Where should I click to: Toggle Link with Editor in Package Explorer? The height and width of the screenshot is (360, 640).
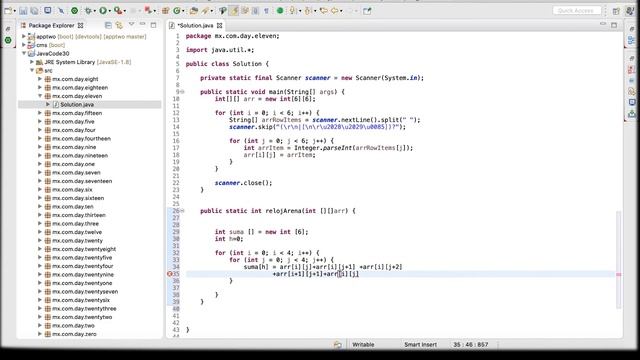[x=119, y=25]
